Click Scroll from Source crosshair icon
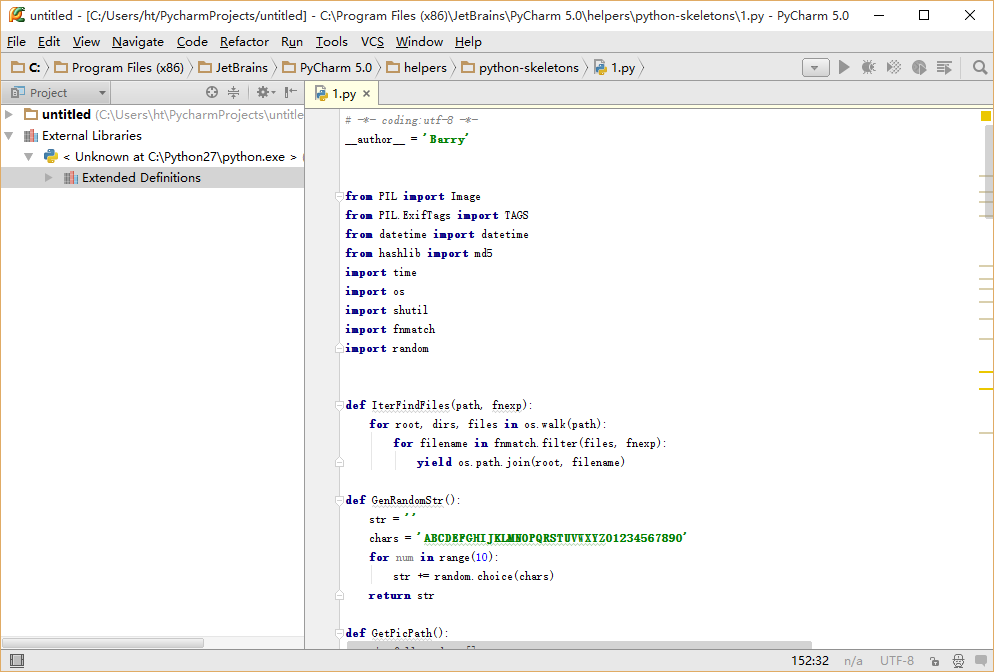Image resolution: width=994 pixels, height=672 pixels. [x=212, y=92]
